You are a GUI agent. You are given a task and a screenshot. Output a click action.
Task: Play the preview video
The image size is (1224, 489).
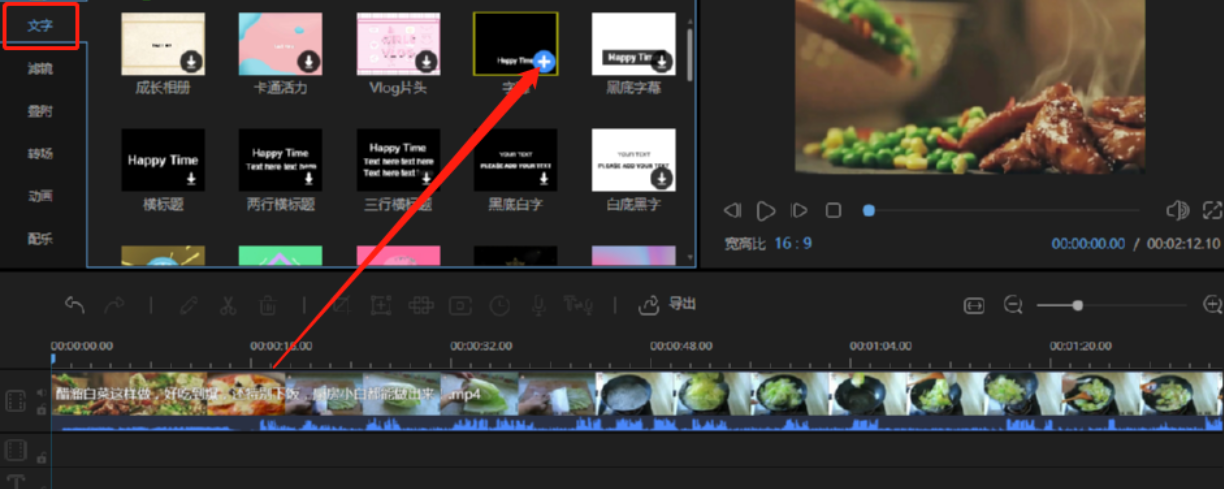tap(766, 210)
